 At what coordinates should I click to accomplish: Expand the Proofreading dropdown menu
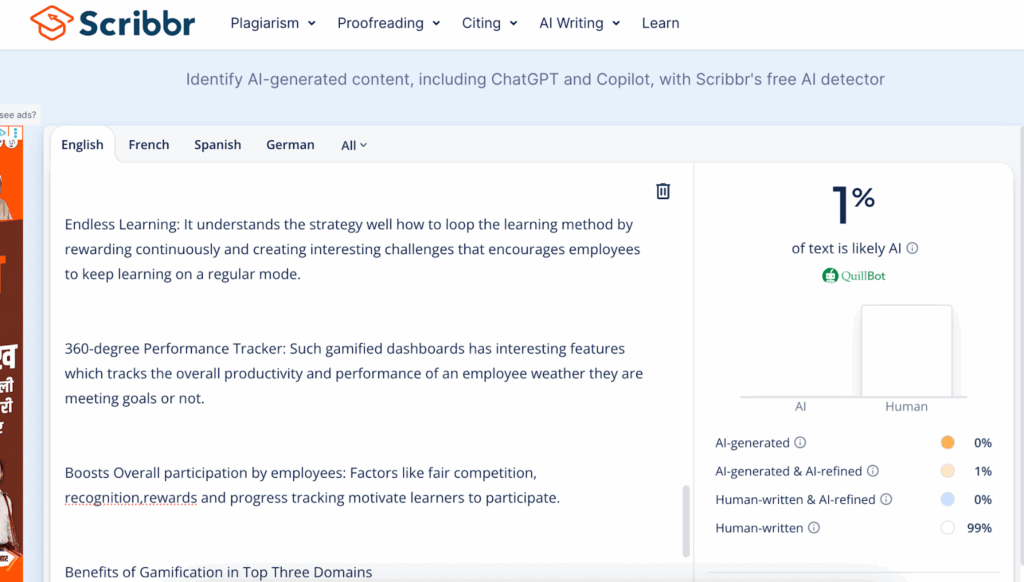[x=389, y=23]
